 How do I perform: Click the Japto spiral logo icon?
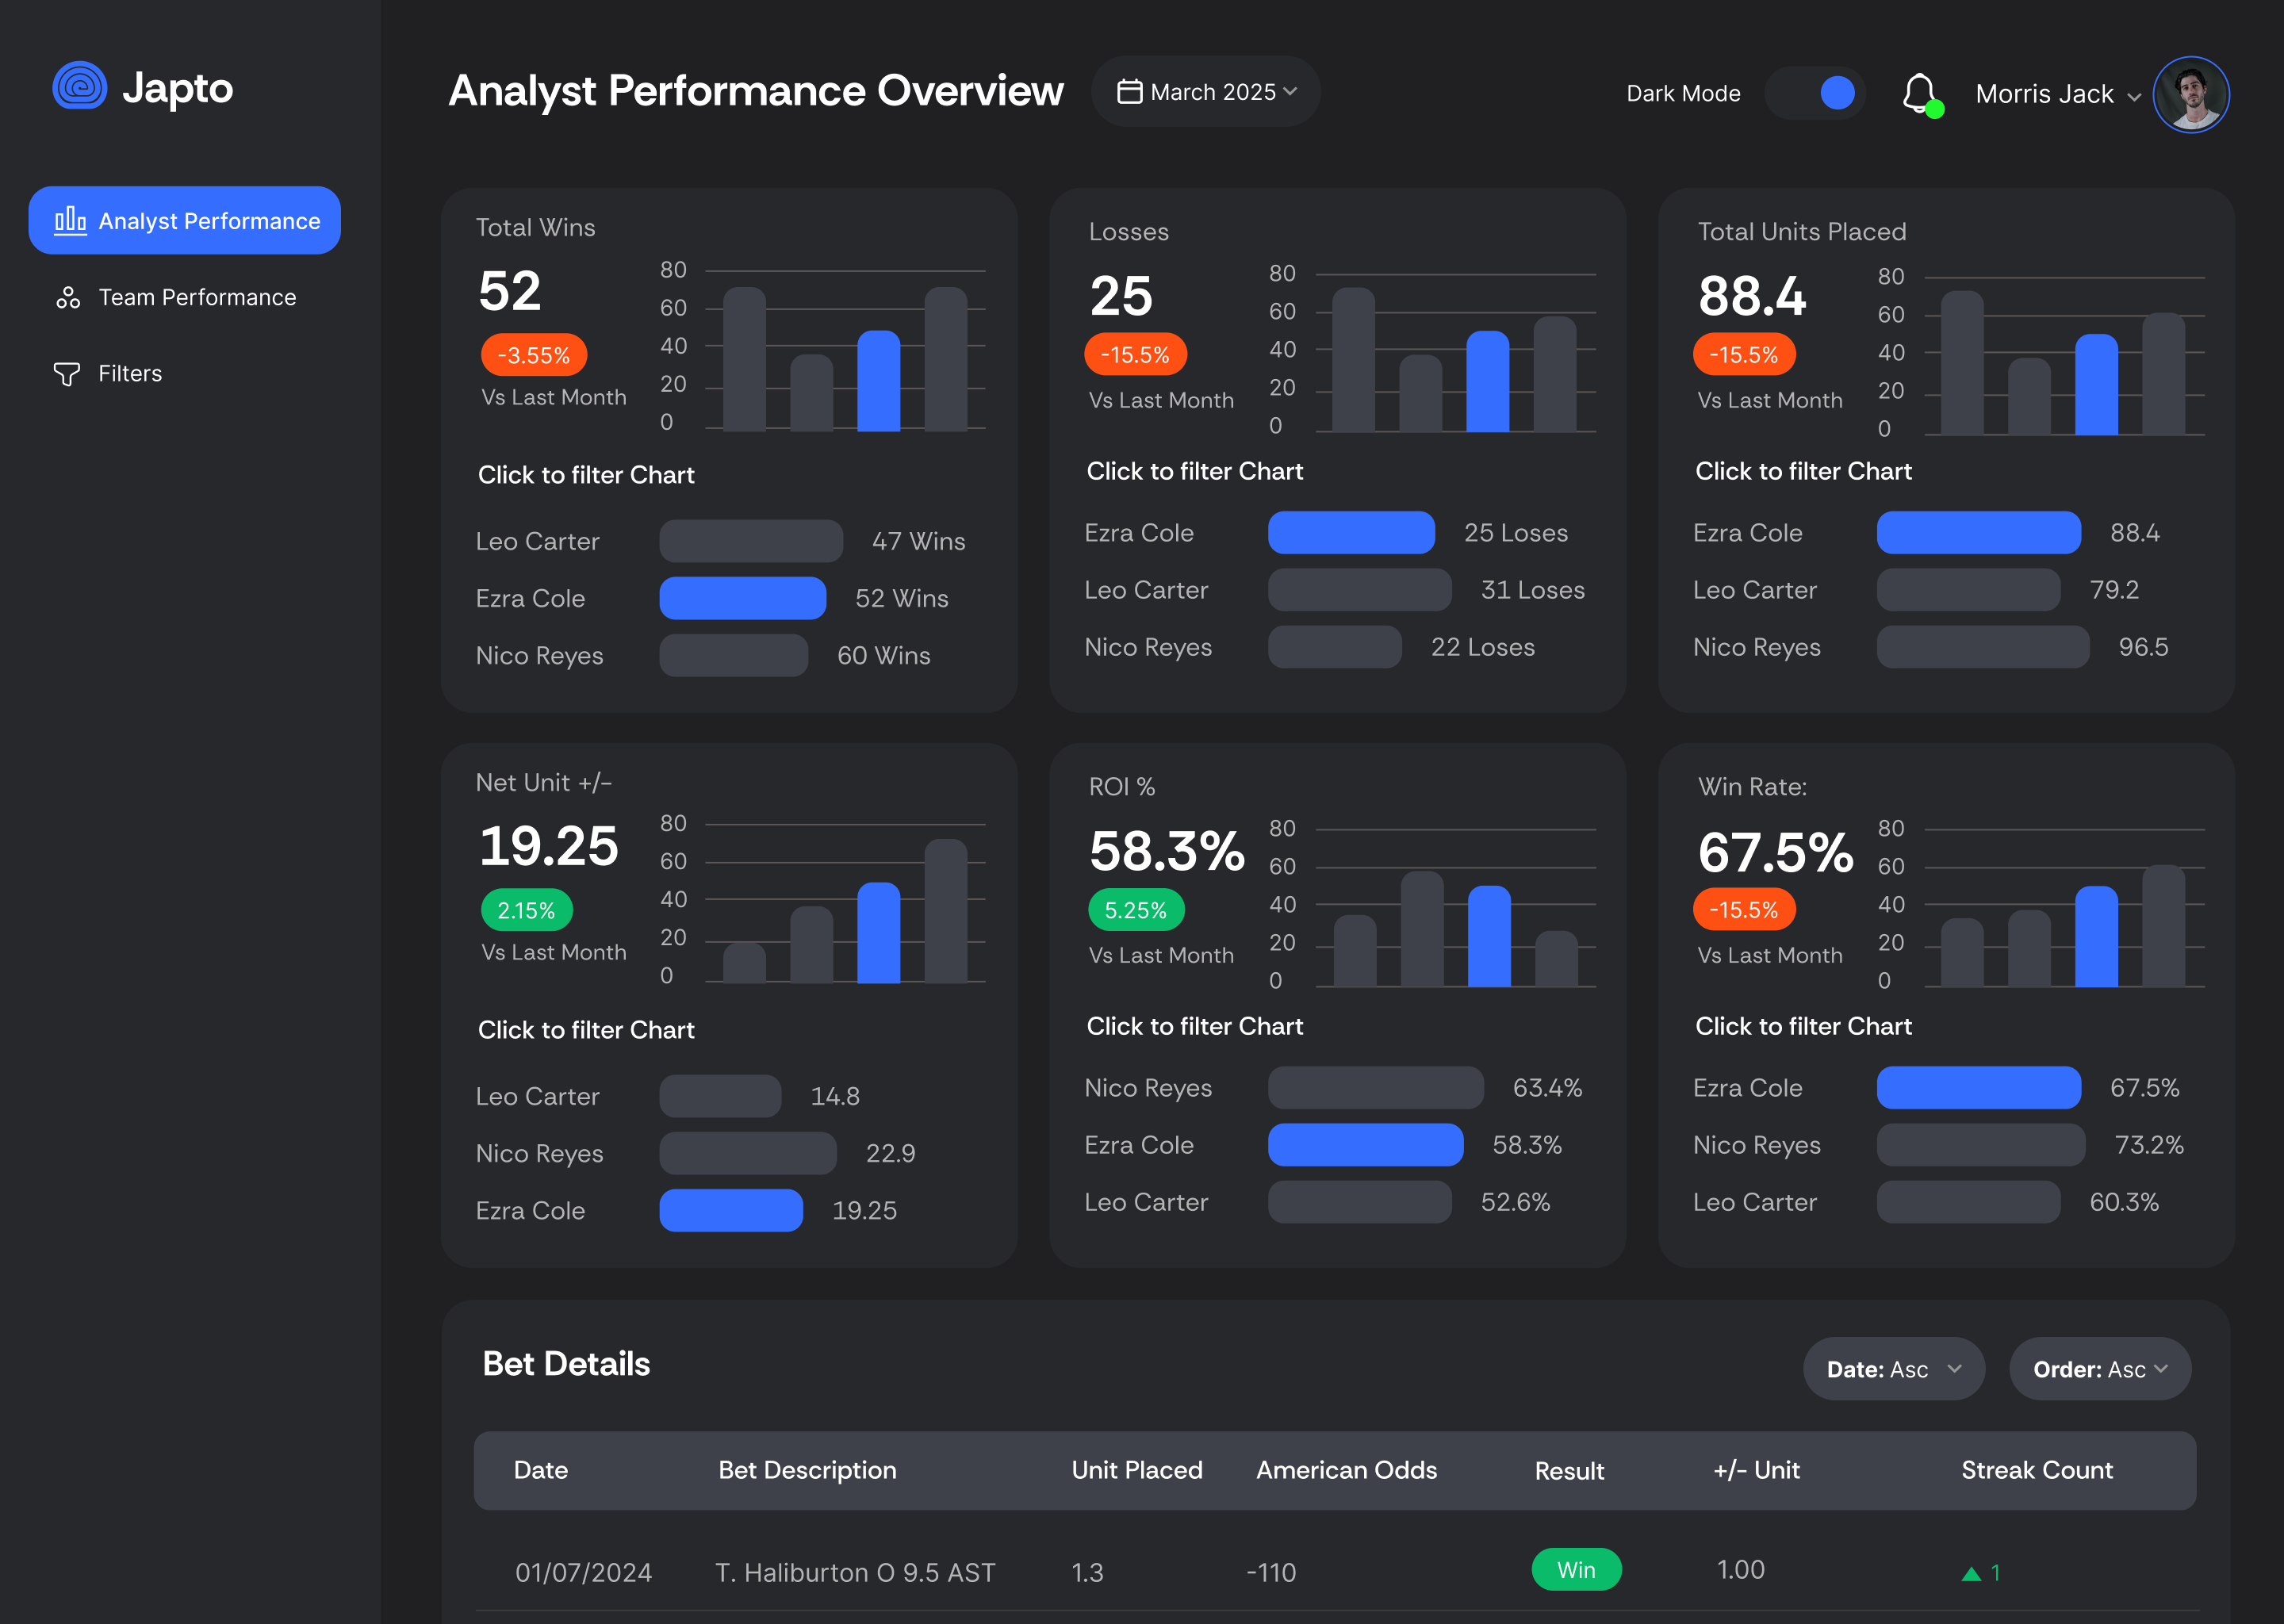click(x=80, y=86)
